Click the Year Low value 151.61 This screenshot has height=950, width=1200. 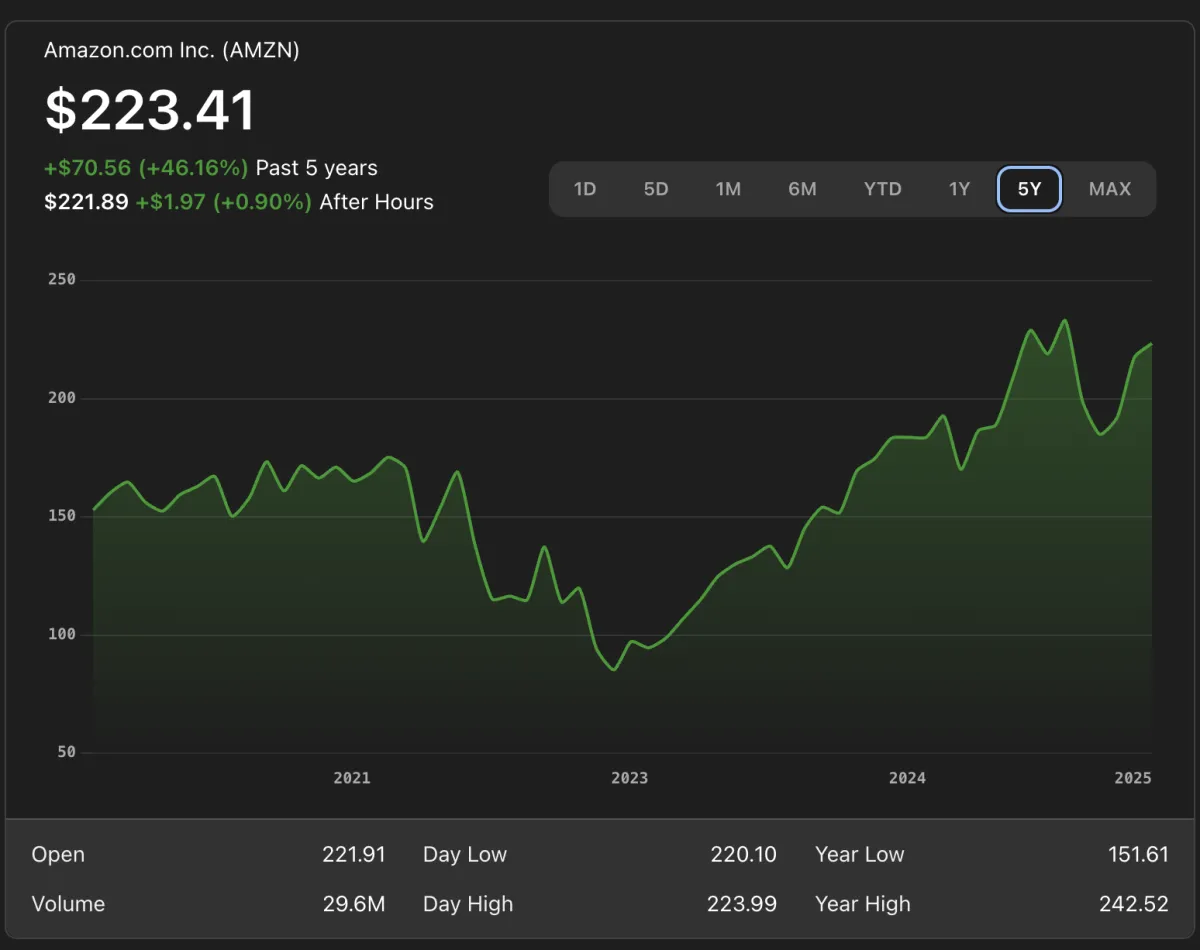(1138, 855)
